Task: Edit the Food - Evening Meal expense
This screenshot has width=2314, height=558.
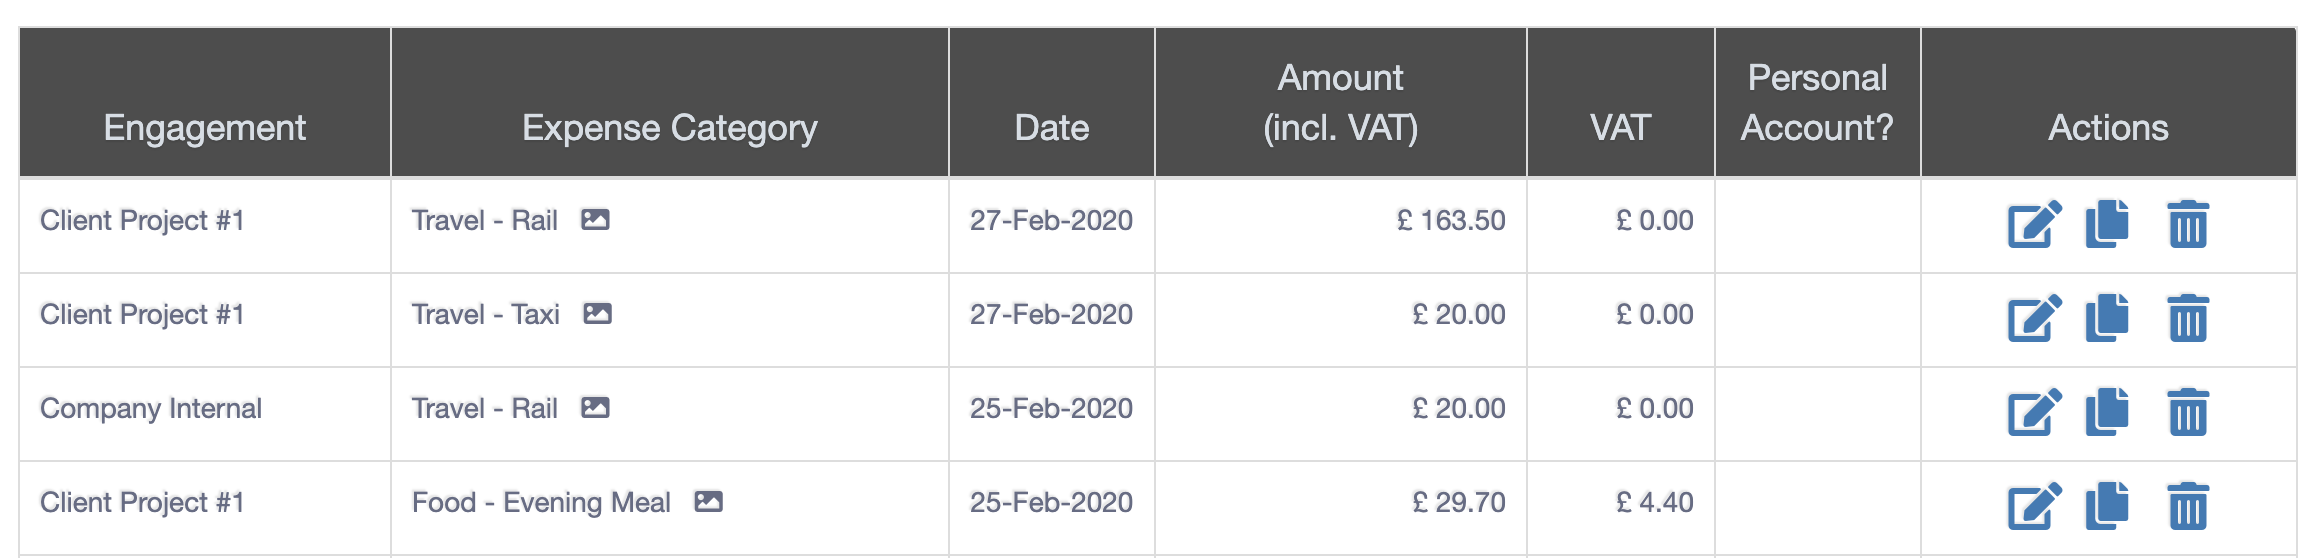Action: click(2035, 506)
